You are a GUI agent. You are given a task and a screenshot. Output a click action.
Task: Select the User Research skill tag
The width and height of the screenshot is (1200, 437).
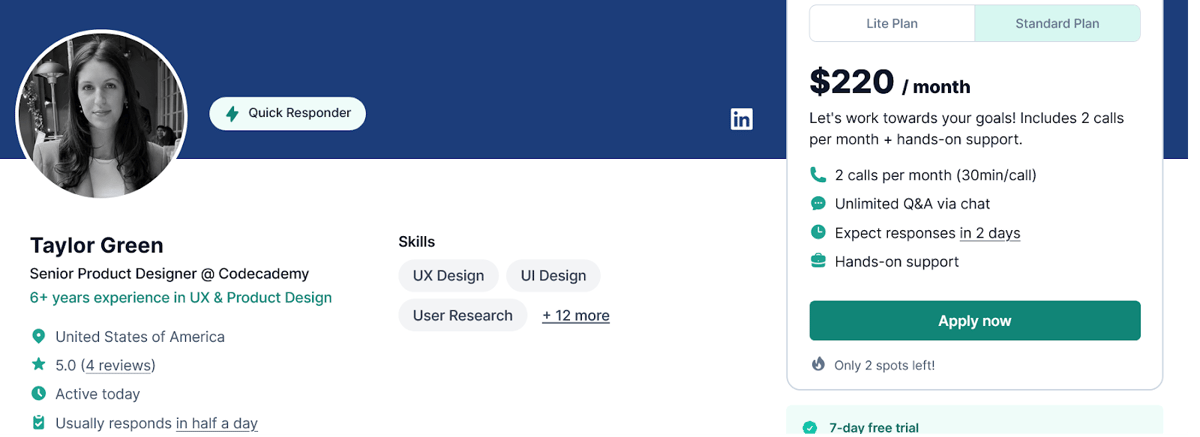463,316
